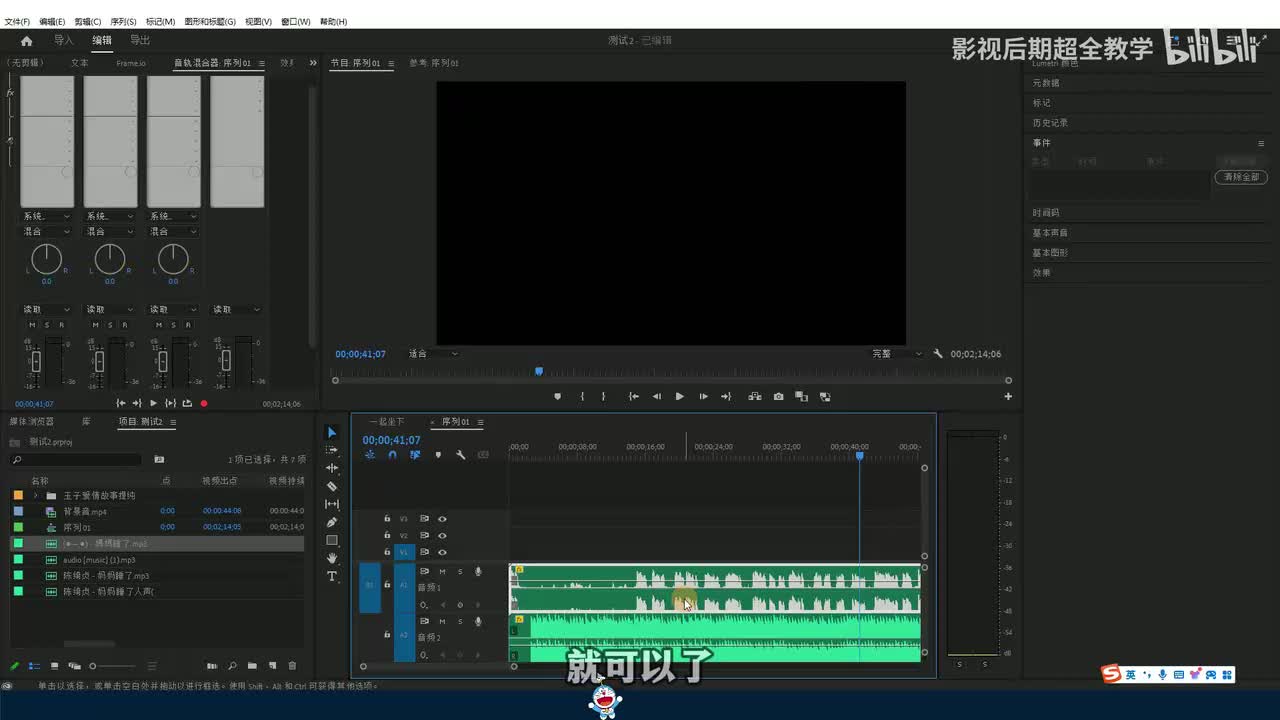Click the New Item icon in Project panel

pyautogui.click(x=272, y=666)
